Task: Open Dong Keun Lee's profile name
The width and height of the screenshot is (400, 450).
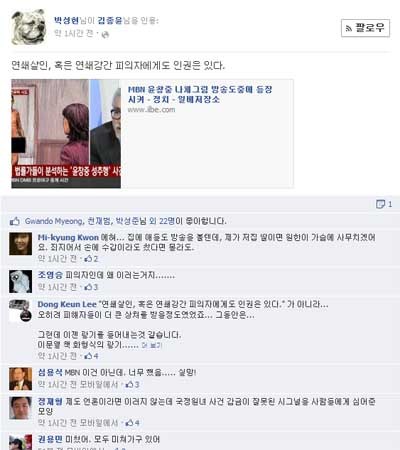Action: (x=67, y=304)
